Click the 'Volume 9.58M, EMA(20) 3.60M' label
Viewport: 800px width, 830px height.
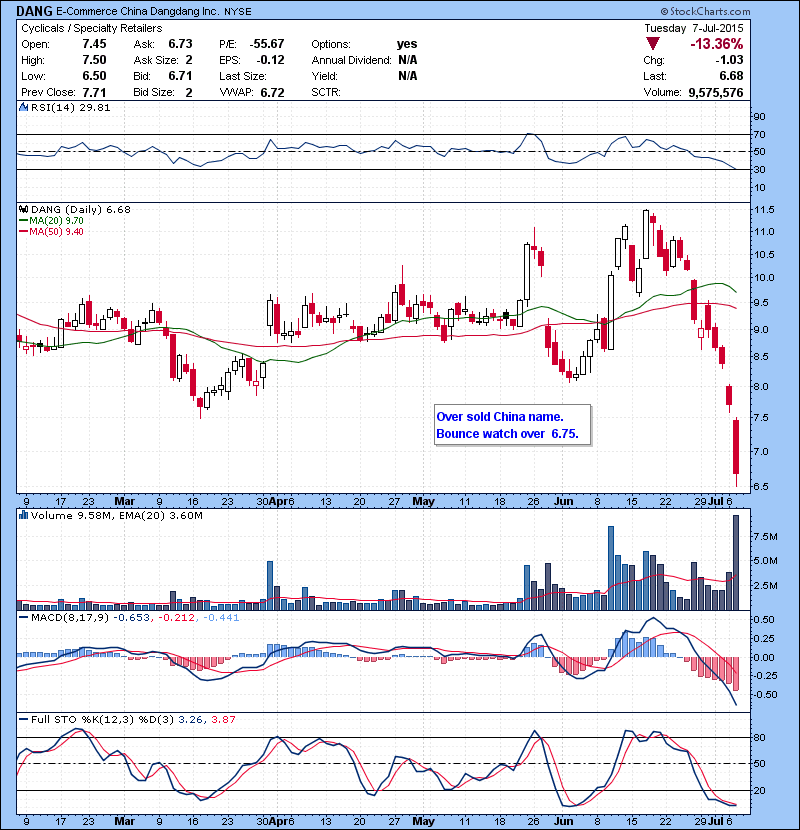tap(116, 515)
